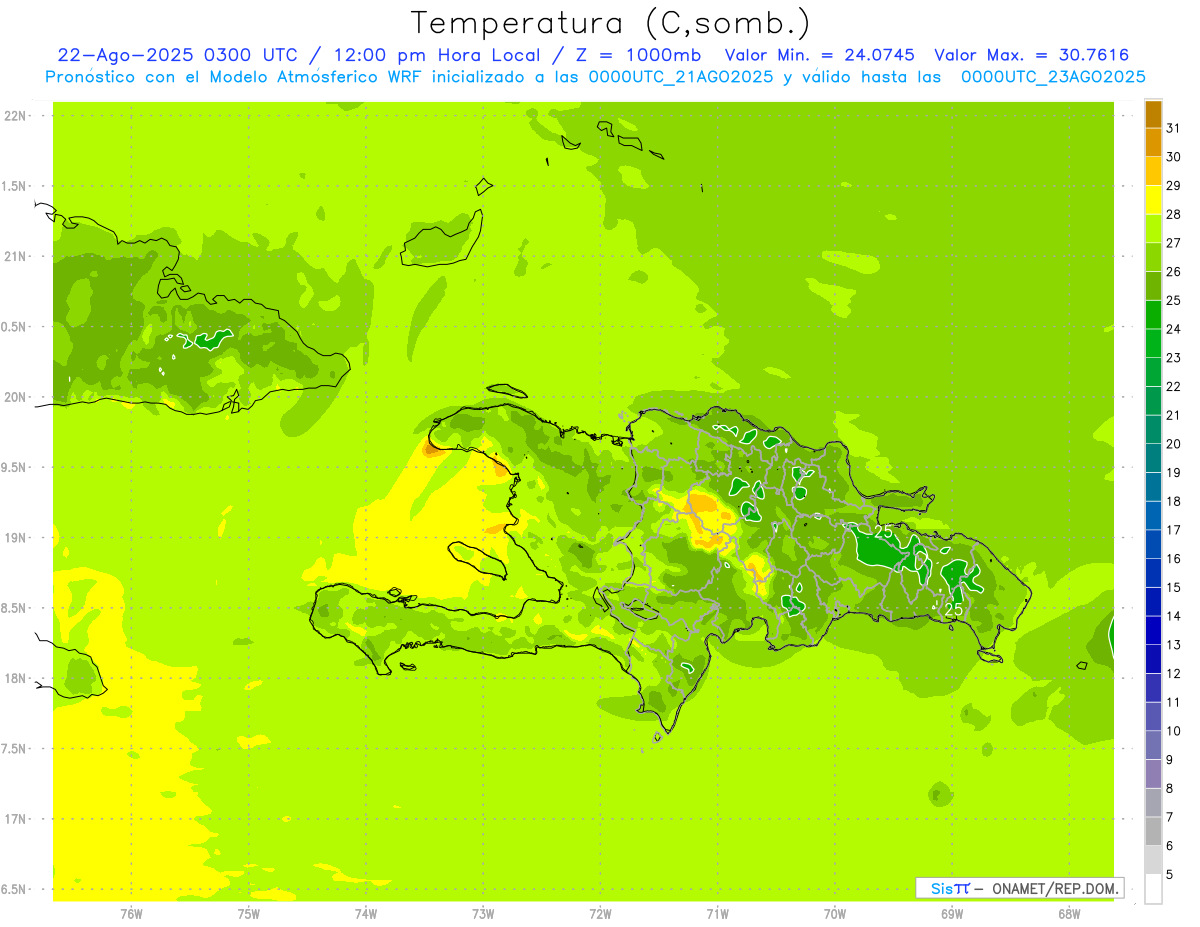The height and width of the screenshot is (927, 1200).
Task: Click the '68W' longitude axis label
Action: coord(1069,914)
